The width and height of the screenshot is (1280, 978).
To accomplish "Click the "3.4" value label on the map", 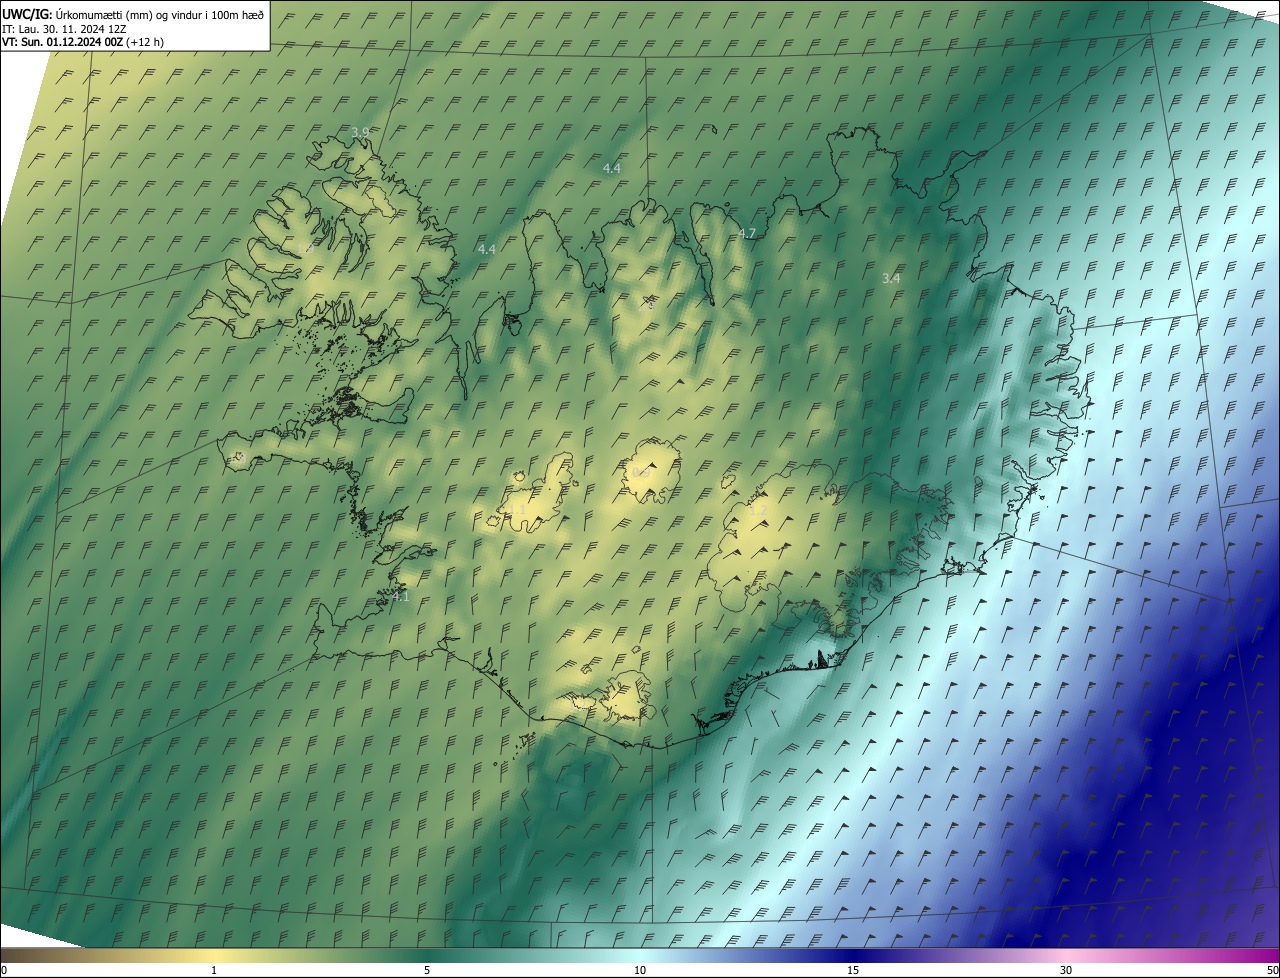I will (x=891, y=278).
